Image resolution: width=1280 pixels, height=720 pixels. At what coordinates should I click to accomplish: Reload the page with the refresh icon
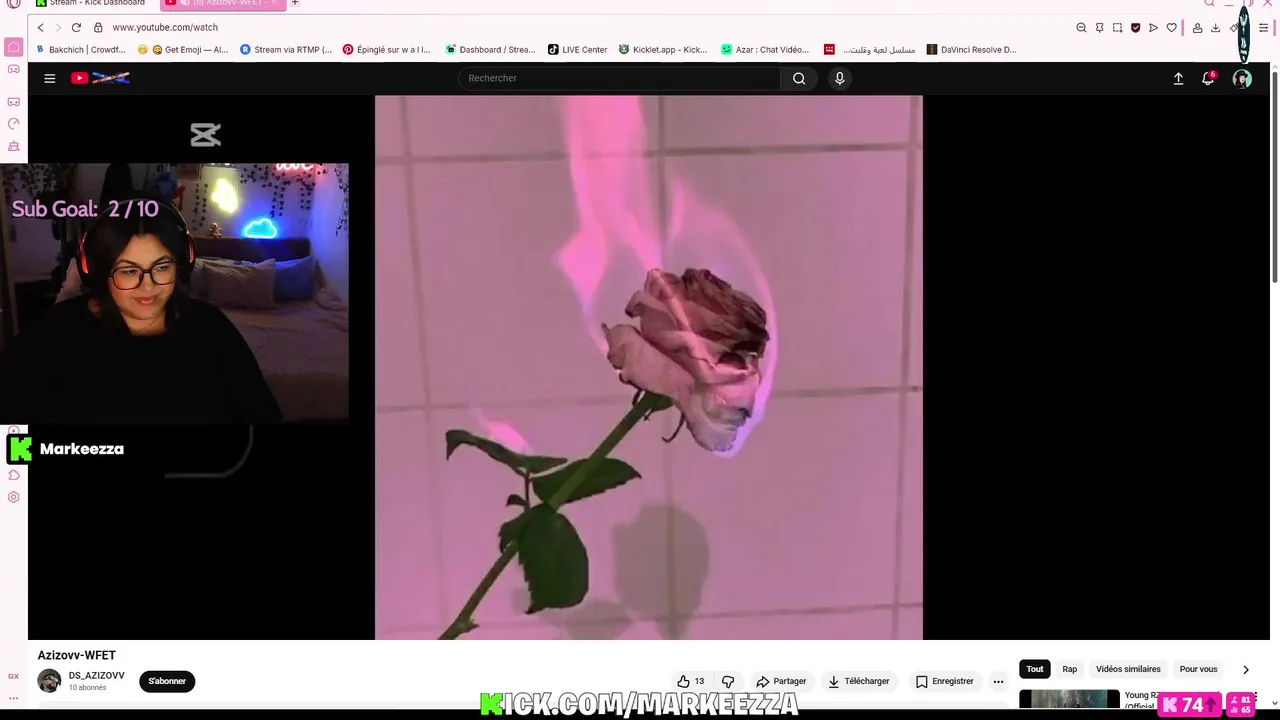(x=76, y=28)
